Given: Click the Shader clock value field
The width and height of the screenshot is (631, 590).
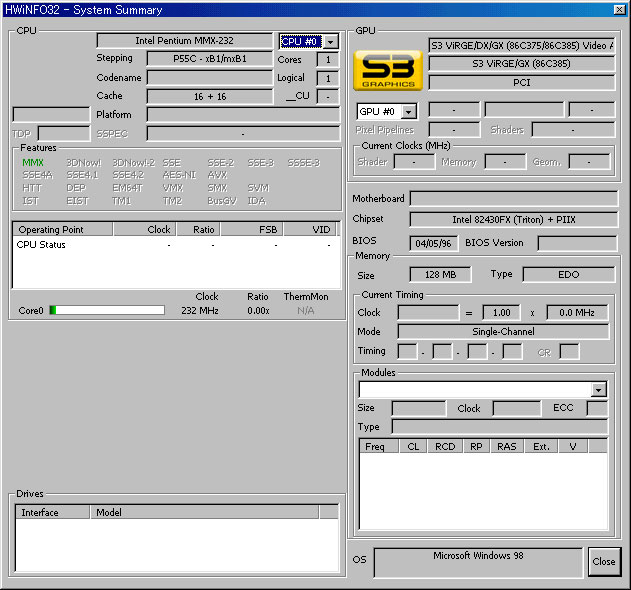Looking at the screenshot, I should pyautogui.click(x=414, y=162).
